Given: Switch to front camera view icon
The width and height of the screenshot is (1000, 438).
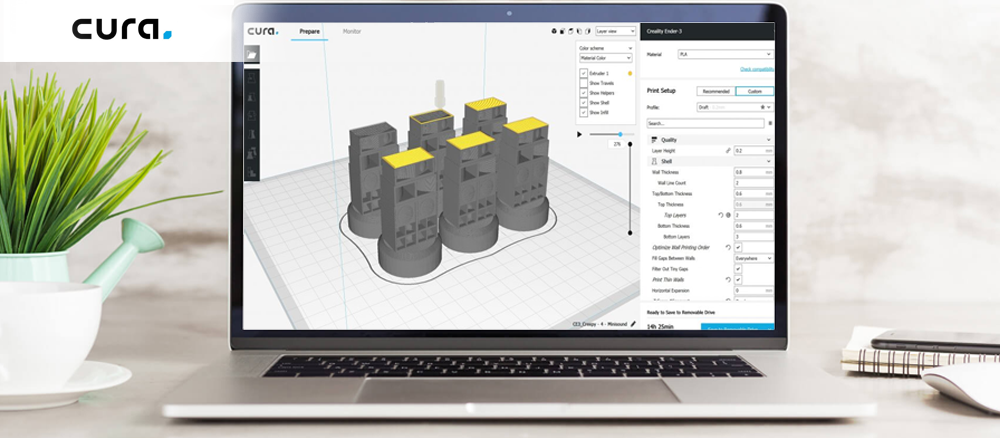Looking at the screenshot, I should point(562,31).
